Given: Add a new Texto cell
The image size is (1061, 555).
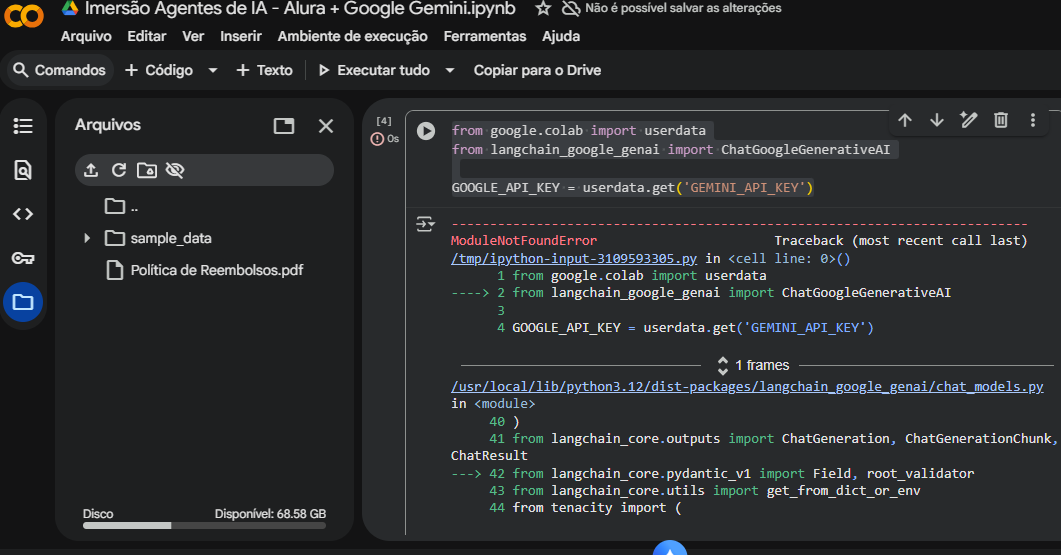Looking at the screenshot, I should 264,70.
